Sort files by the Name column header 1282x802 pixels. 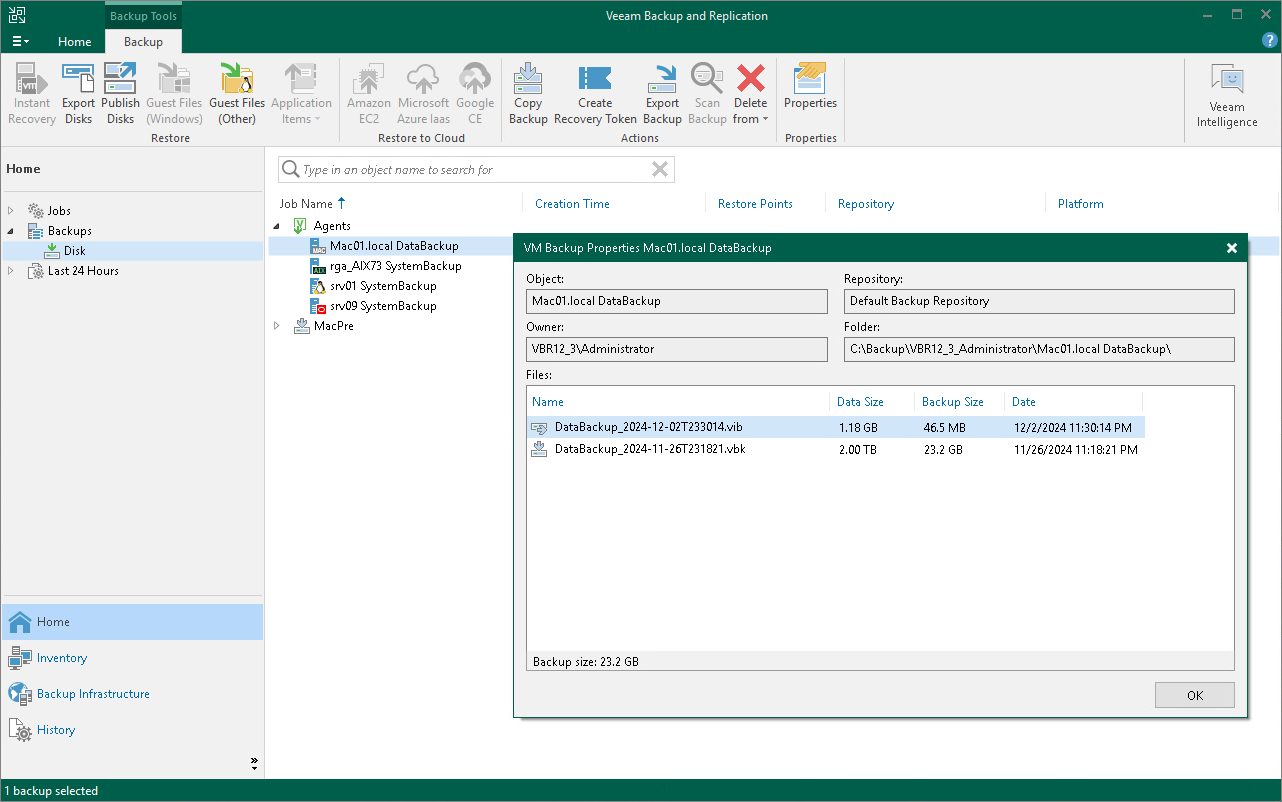[x=547, y=401]
